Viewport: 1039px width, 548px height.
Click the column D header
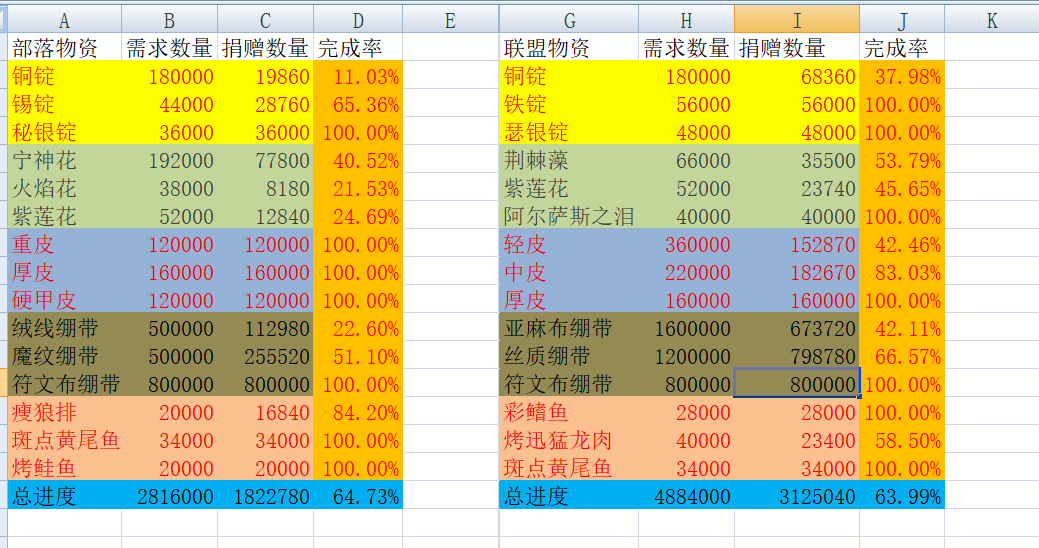tap(358, 20)
